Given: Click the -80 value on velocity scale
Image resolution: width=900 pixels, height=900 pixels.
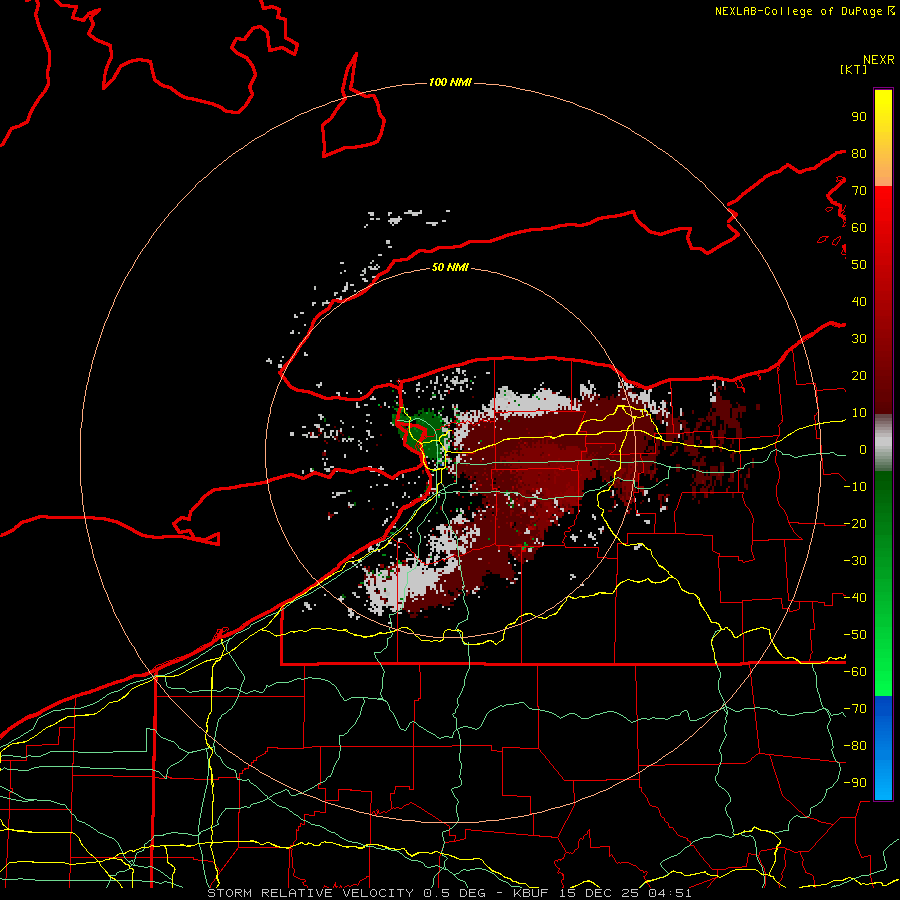Looking at the screenshot, I should tap(855, 746).
